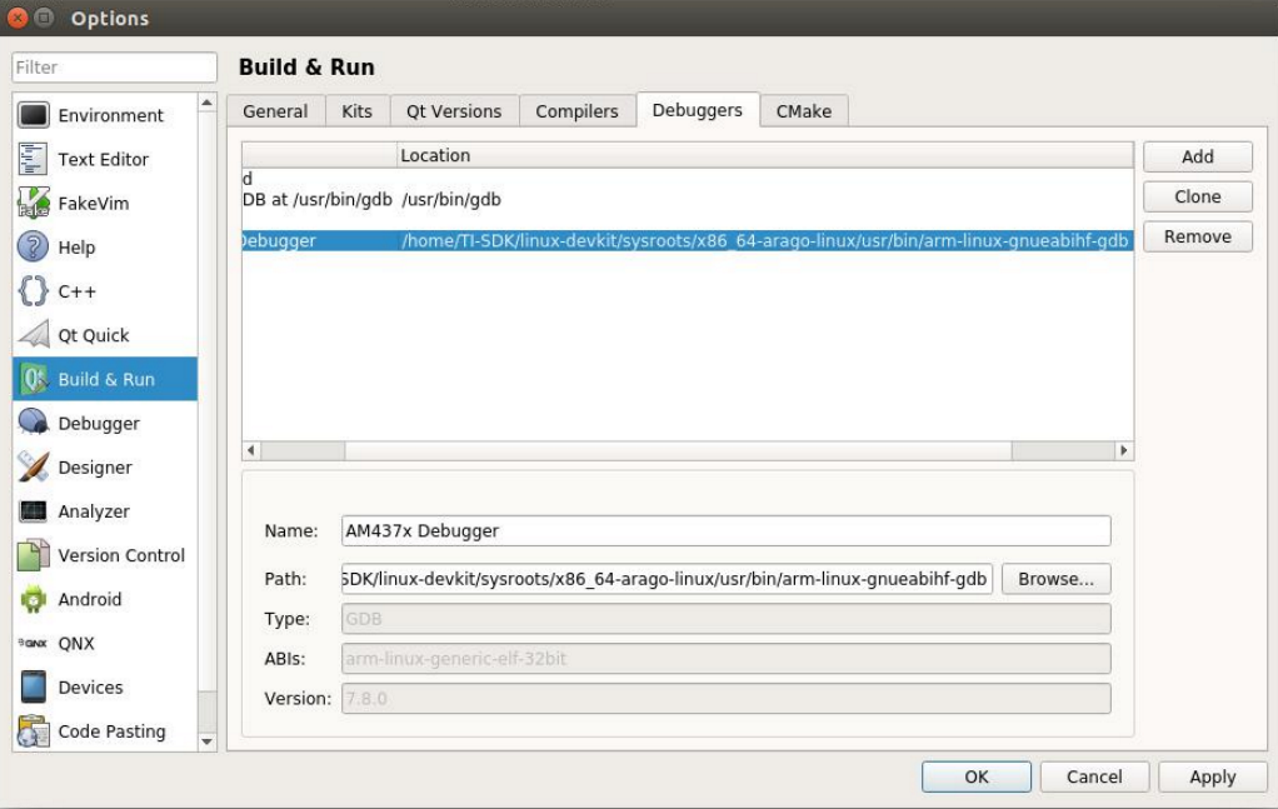Switch to the Kits tab
This screenshot has width=1278, height=809.
[357, 111]
